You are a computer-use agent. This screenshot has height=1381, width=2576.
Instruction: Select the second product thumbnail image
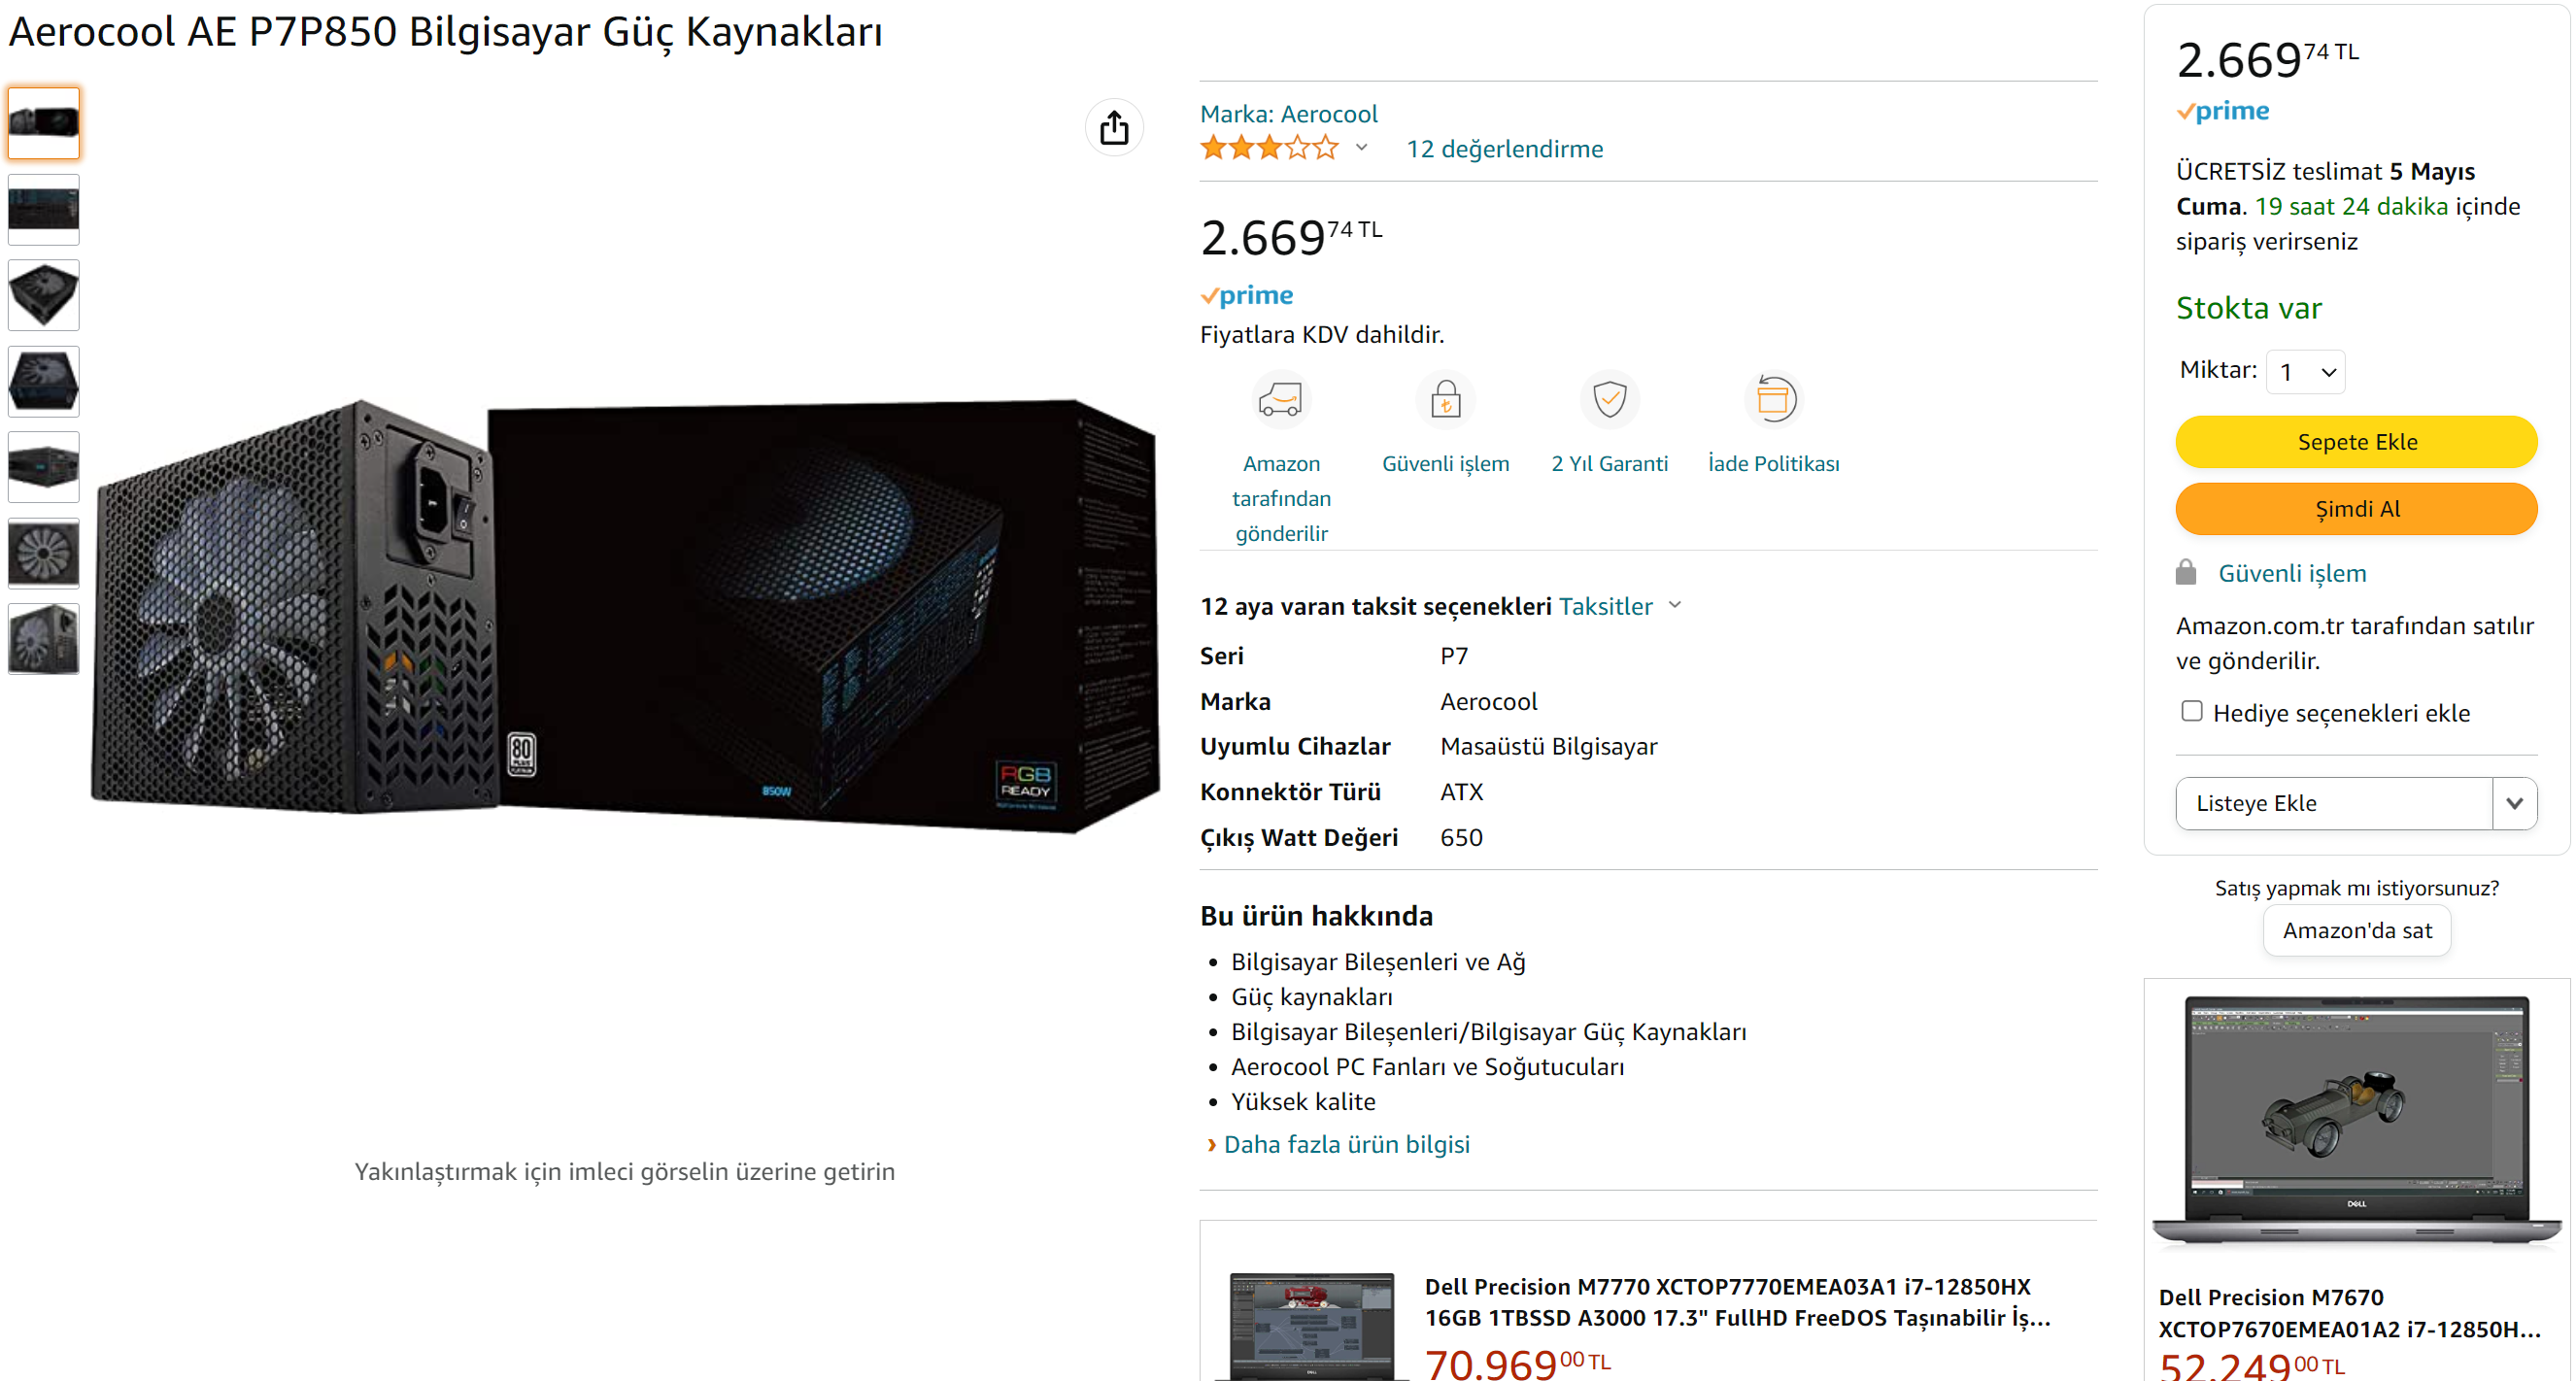[43, 209]
